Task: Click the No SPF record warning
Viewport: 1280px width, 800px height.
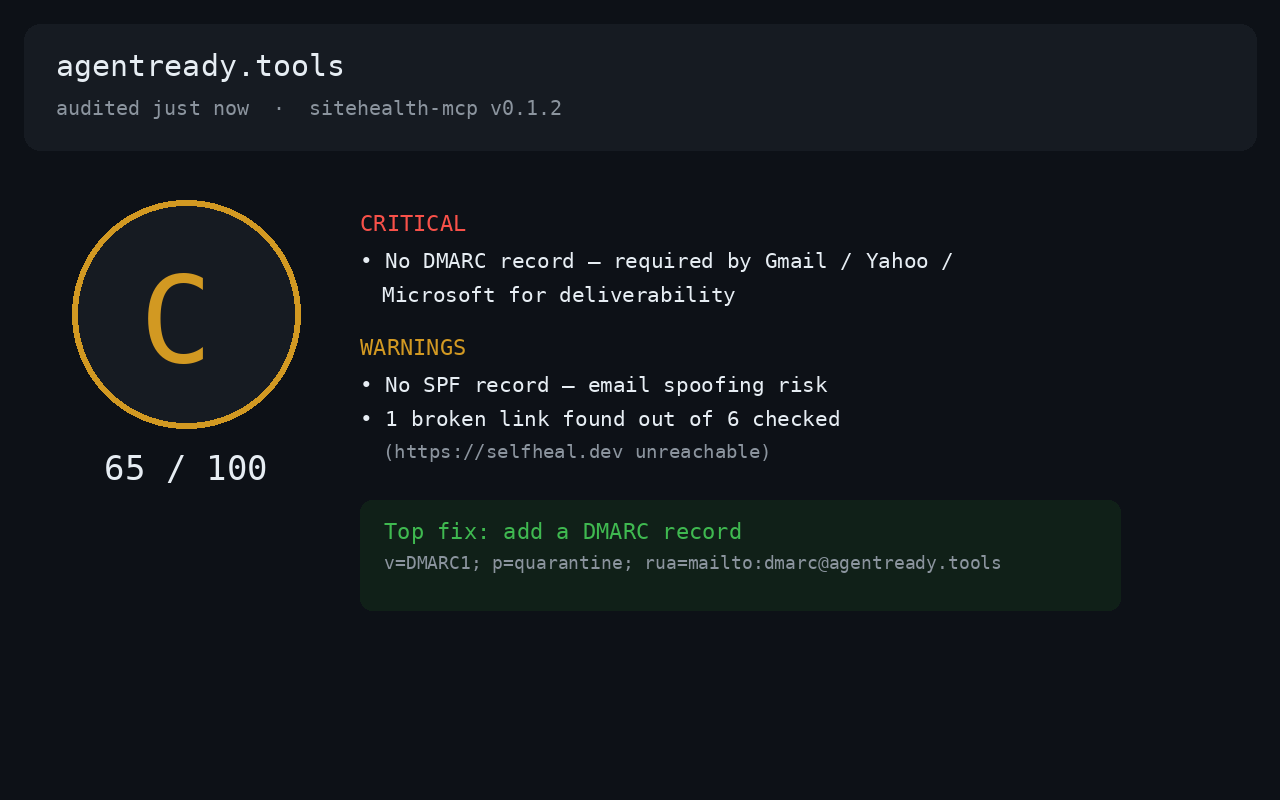Action: (x=594, y=385)
